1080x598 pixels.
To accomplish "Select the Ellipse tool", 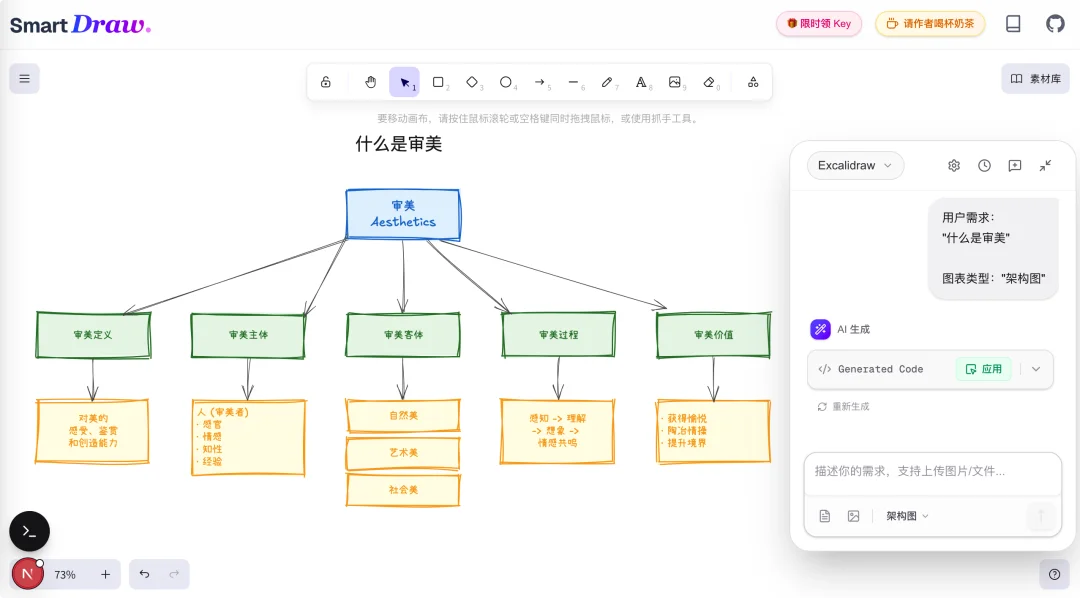I will click(506, 82).
